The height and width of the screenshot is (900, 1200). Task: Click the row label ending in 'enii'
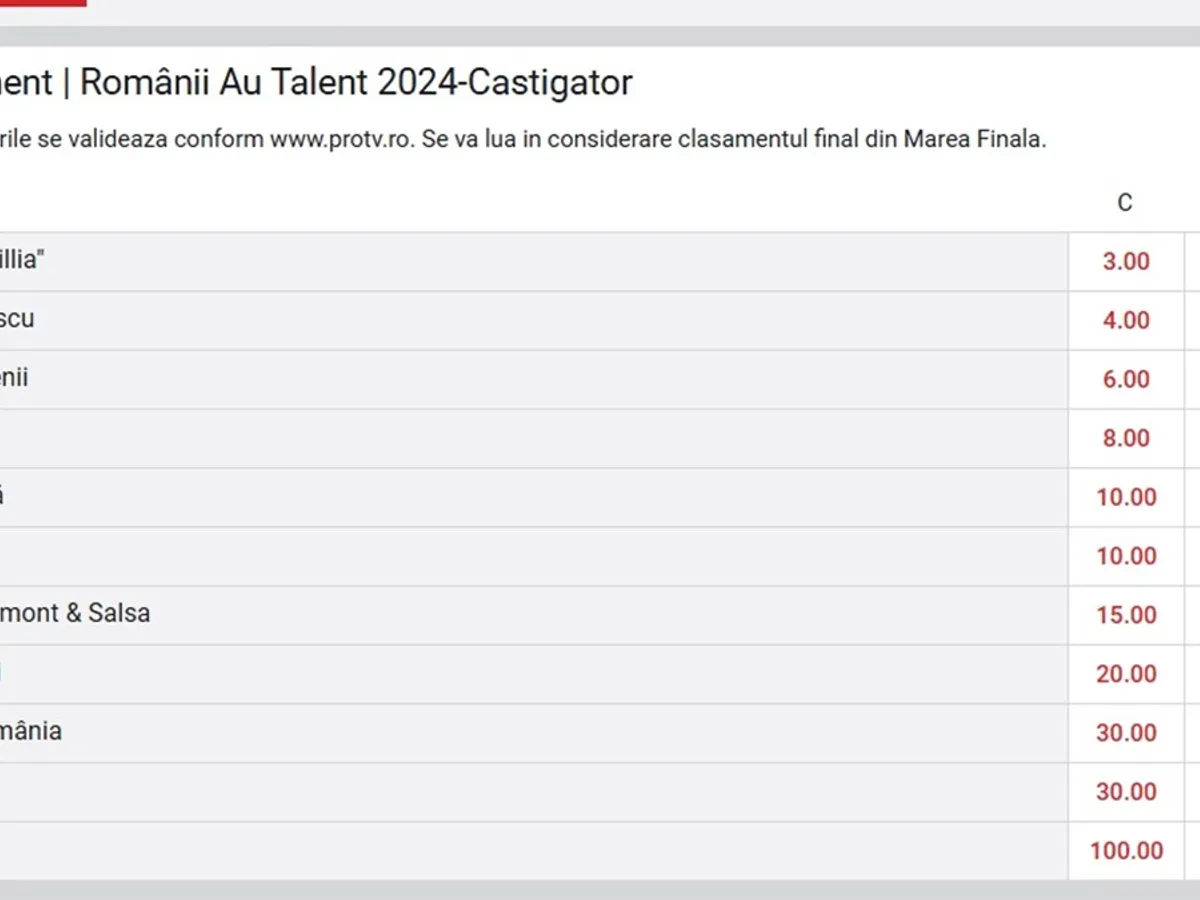(14, 378)
